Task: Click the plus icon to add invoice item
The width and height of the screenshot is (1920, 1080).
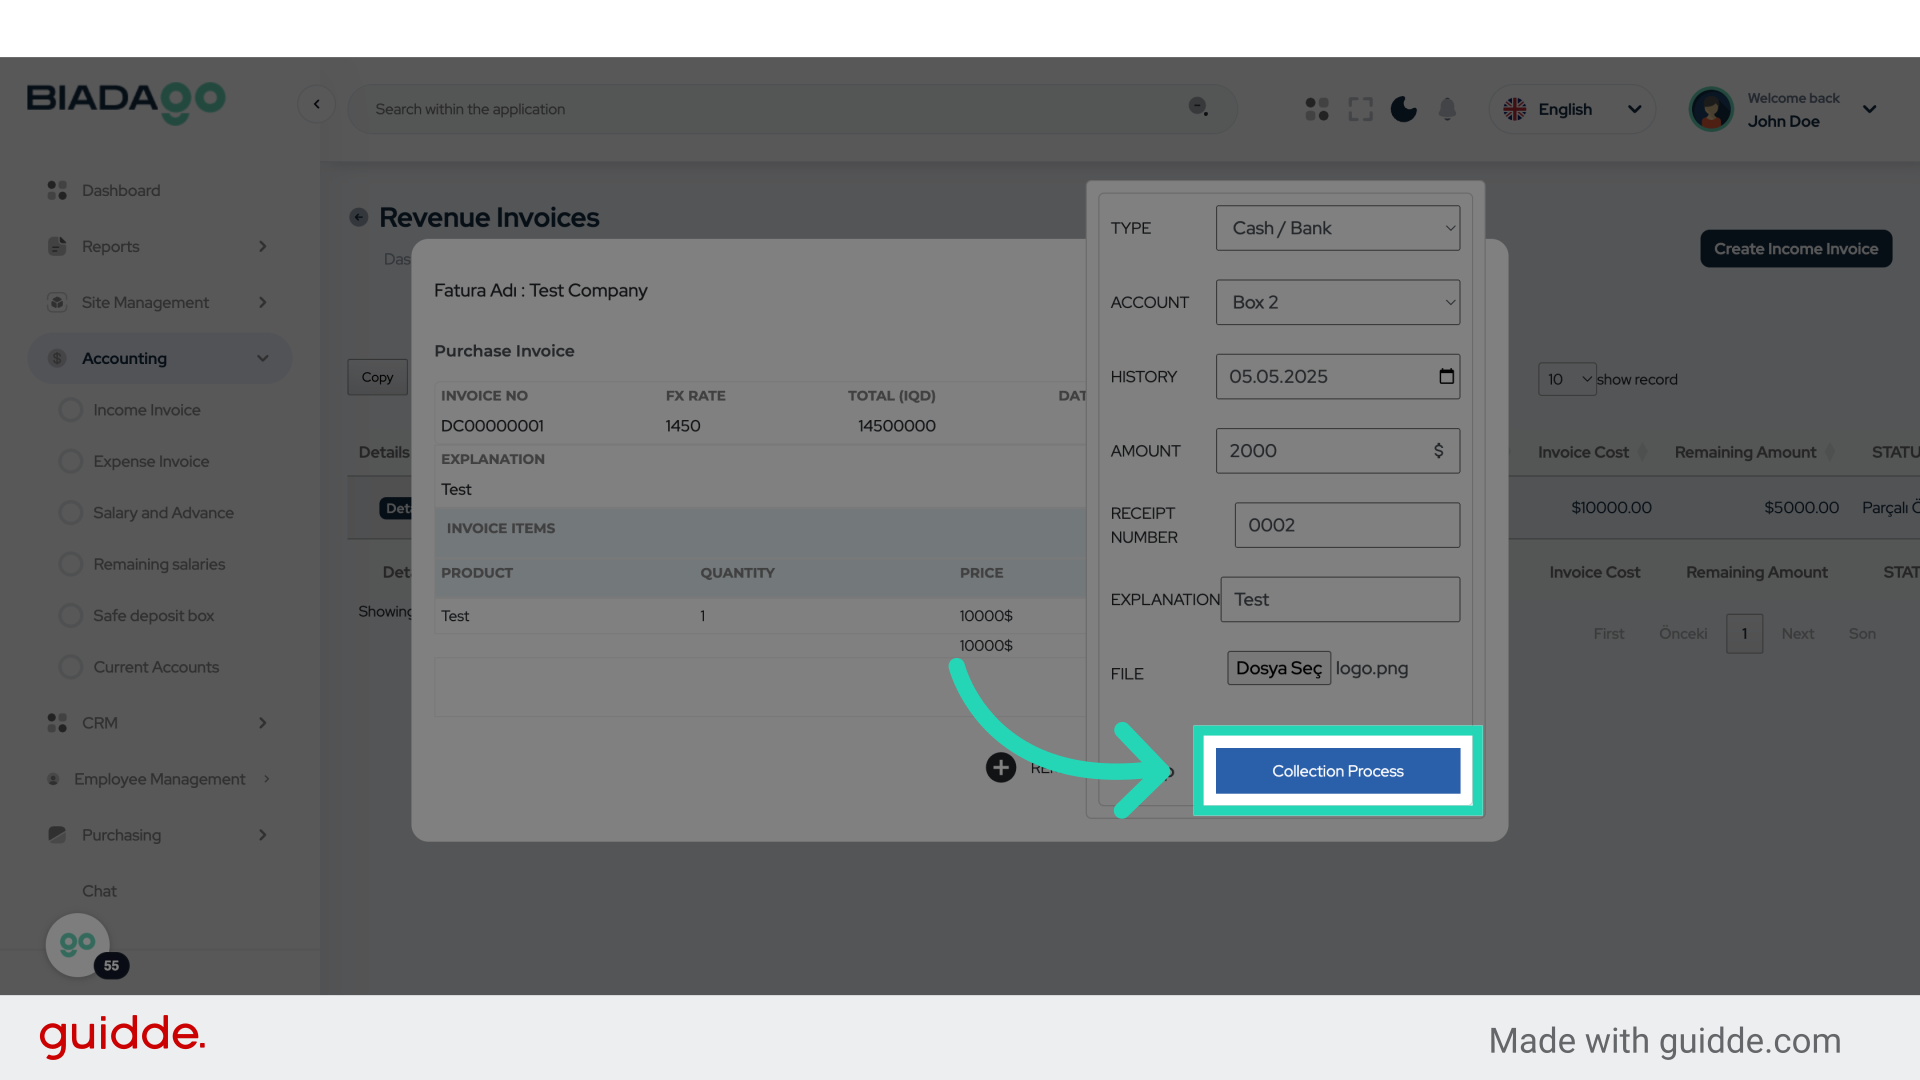Action: pos(1001,767)
